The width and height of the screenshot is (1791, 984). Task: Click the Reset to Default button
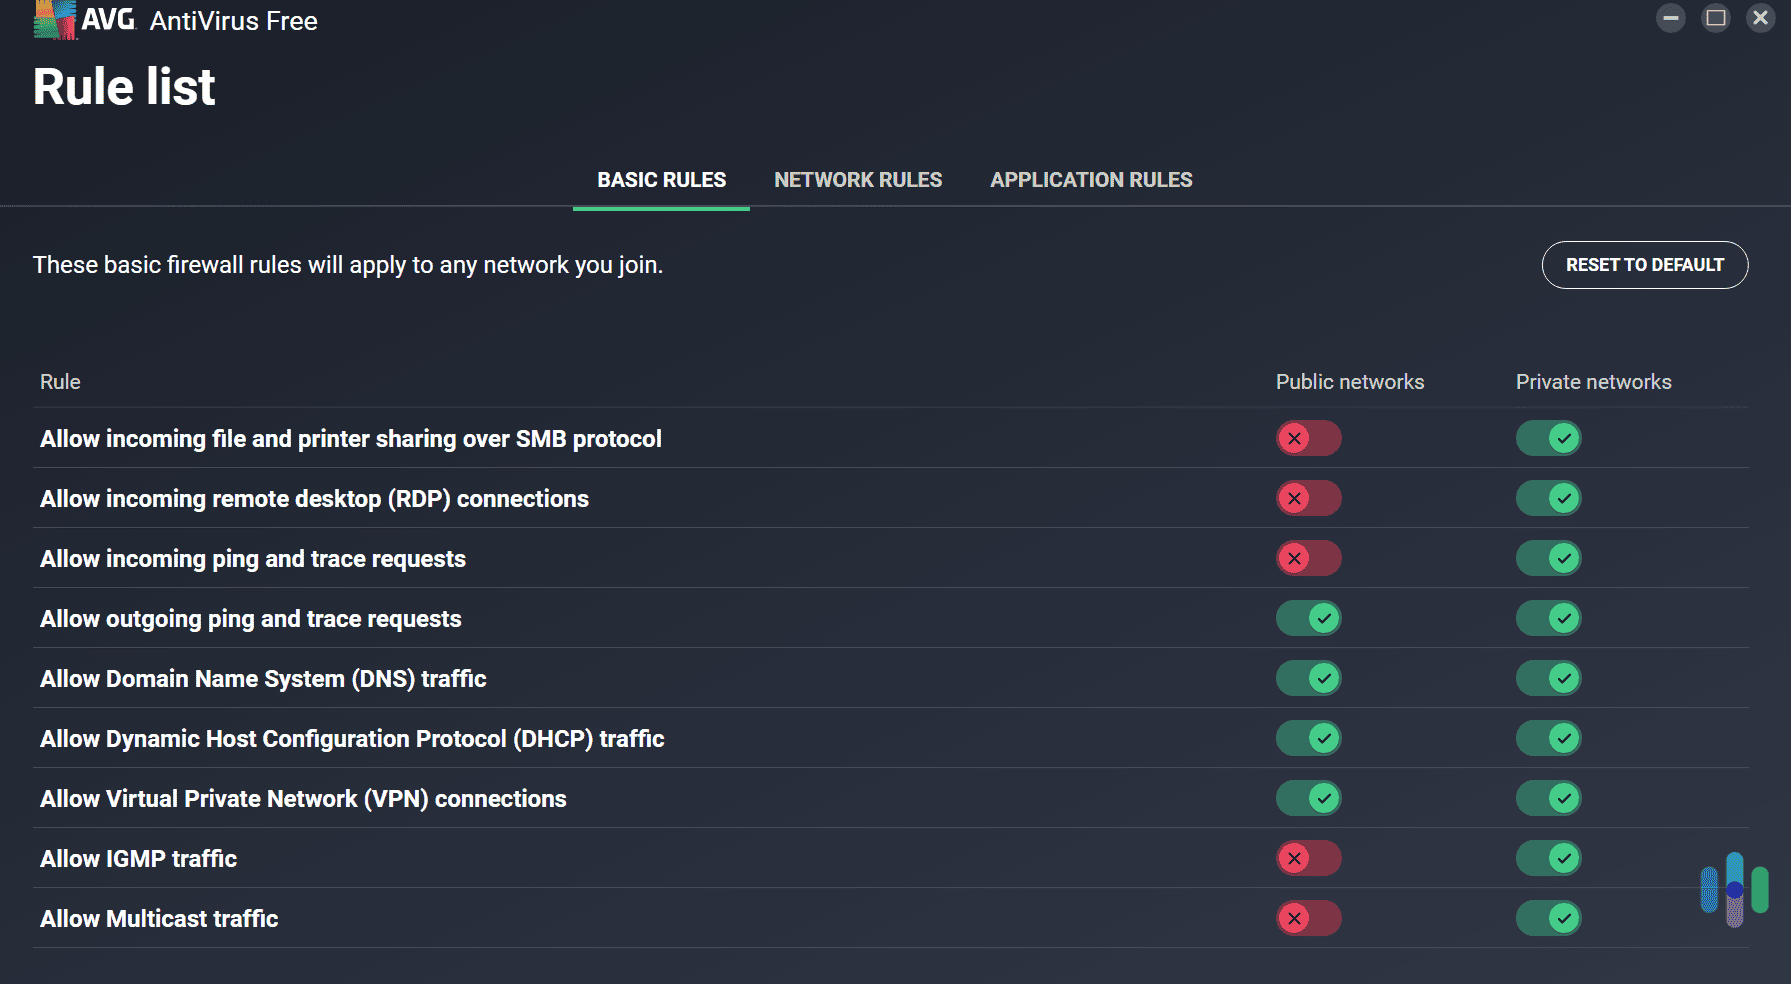[1644, 265]
